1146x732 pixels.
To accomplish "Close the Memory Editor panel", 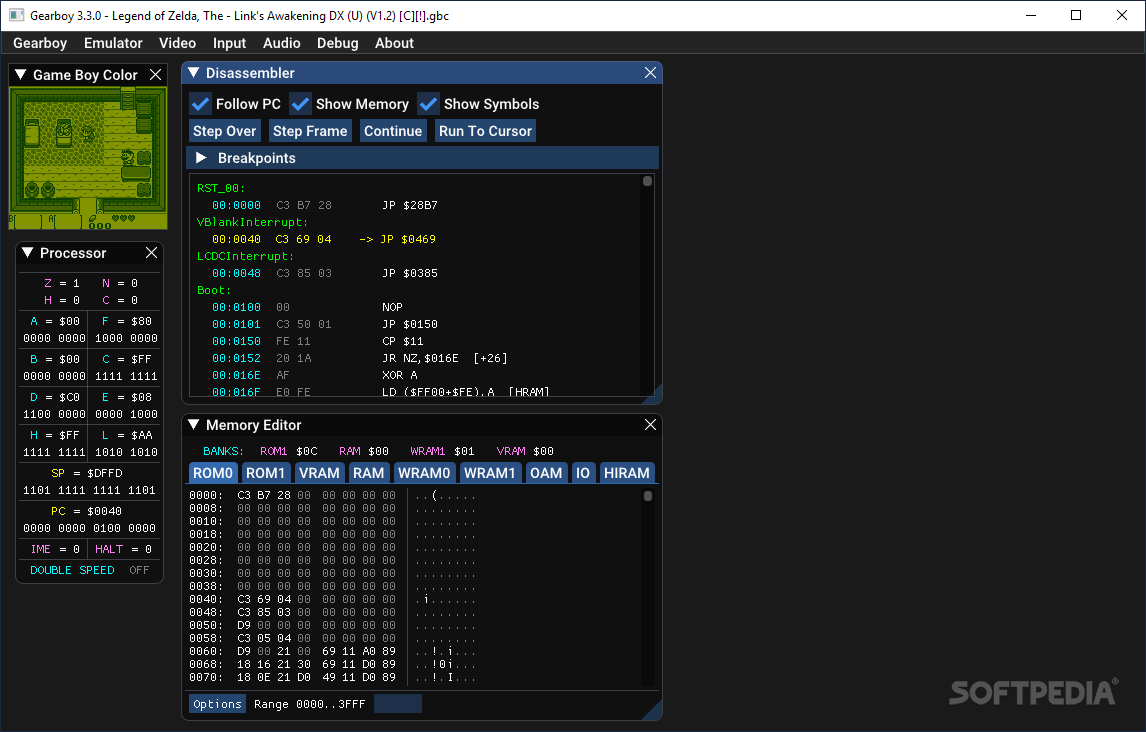I will point(650,424).
